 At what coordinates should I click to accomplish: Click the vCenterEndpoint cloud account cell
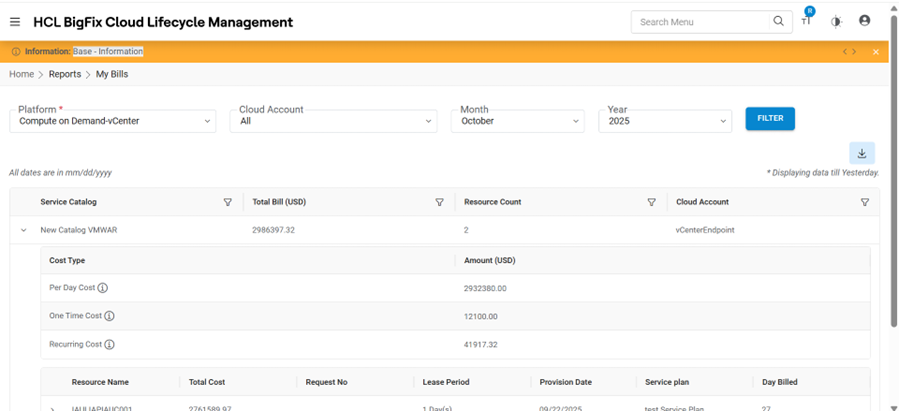click(705, 230)
